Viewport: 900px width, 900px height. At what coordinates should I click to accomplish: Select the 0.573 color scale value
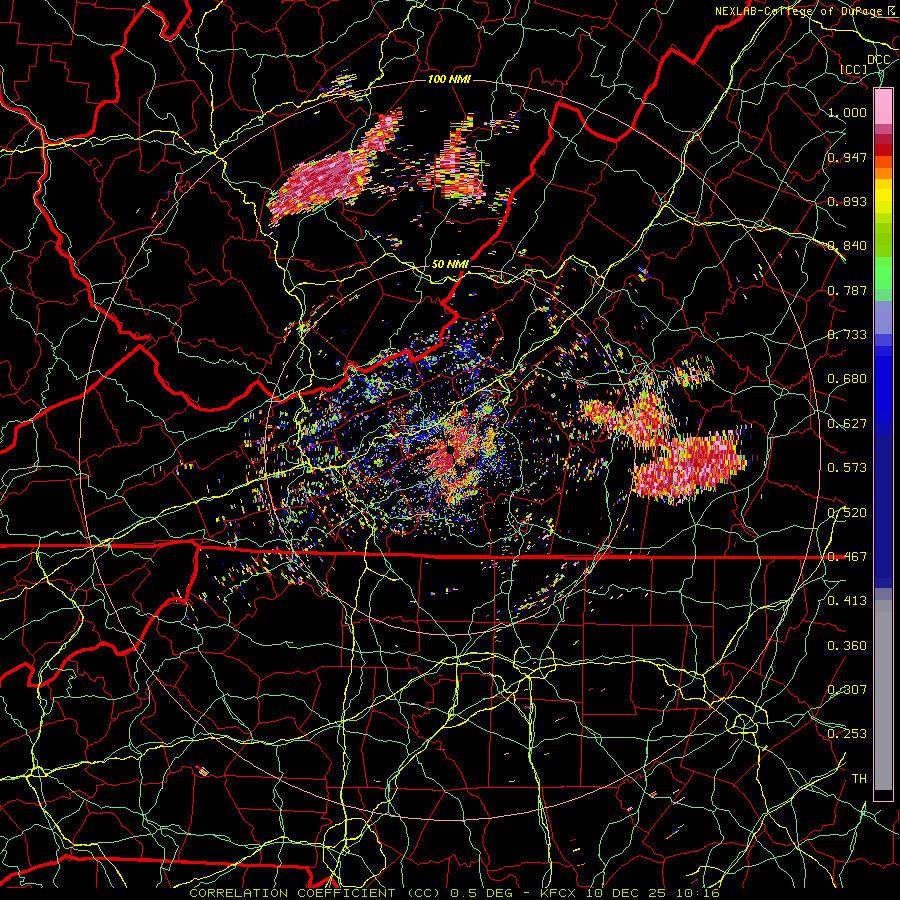(x=847, y=468)
